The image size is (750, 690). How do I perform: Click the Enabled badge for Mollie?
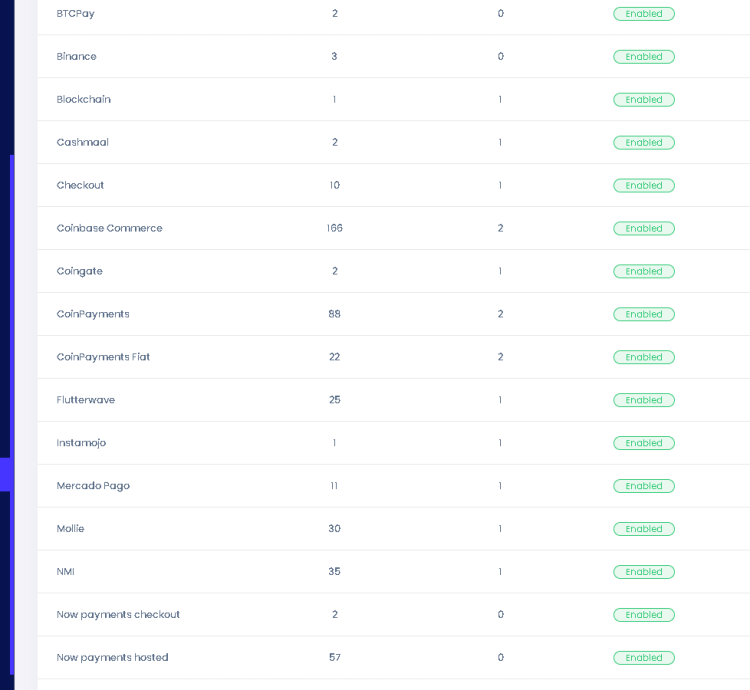[643, 529]
